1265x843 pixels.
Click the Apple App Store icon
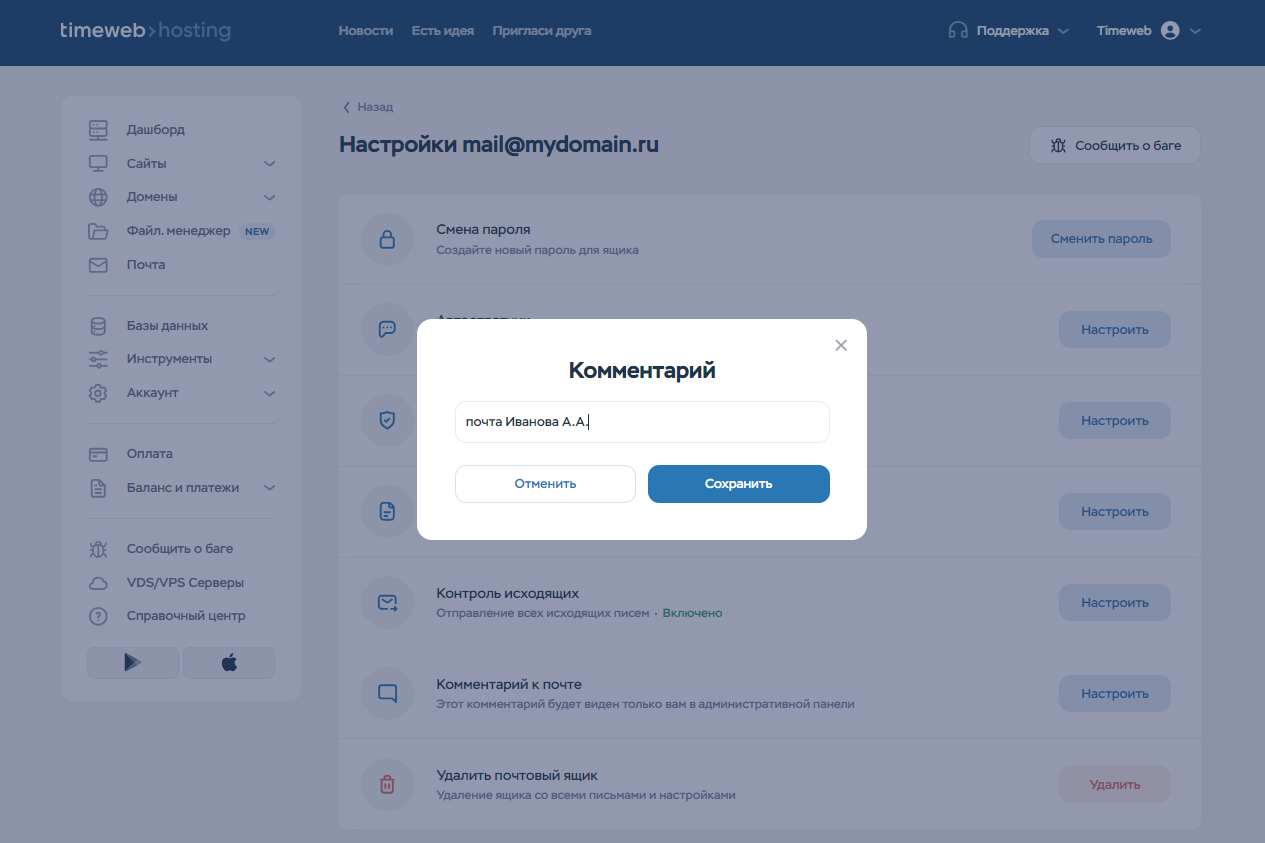[229, 663]
